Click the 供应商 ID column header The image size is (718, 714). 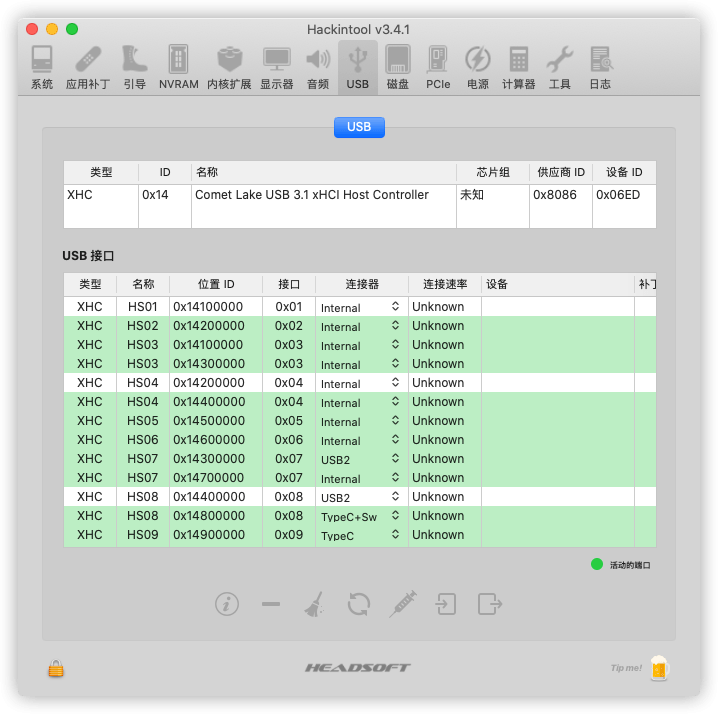tap(561, 172)
